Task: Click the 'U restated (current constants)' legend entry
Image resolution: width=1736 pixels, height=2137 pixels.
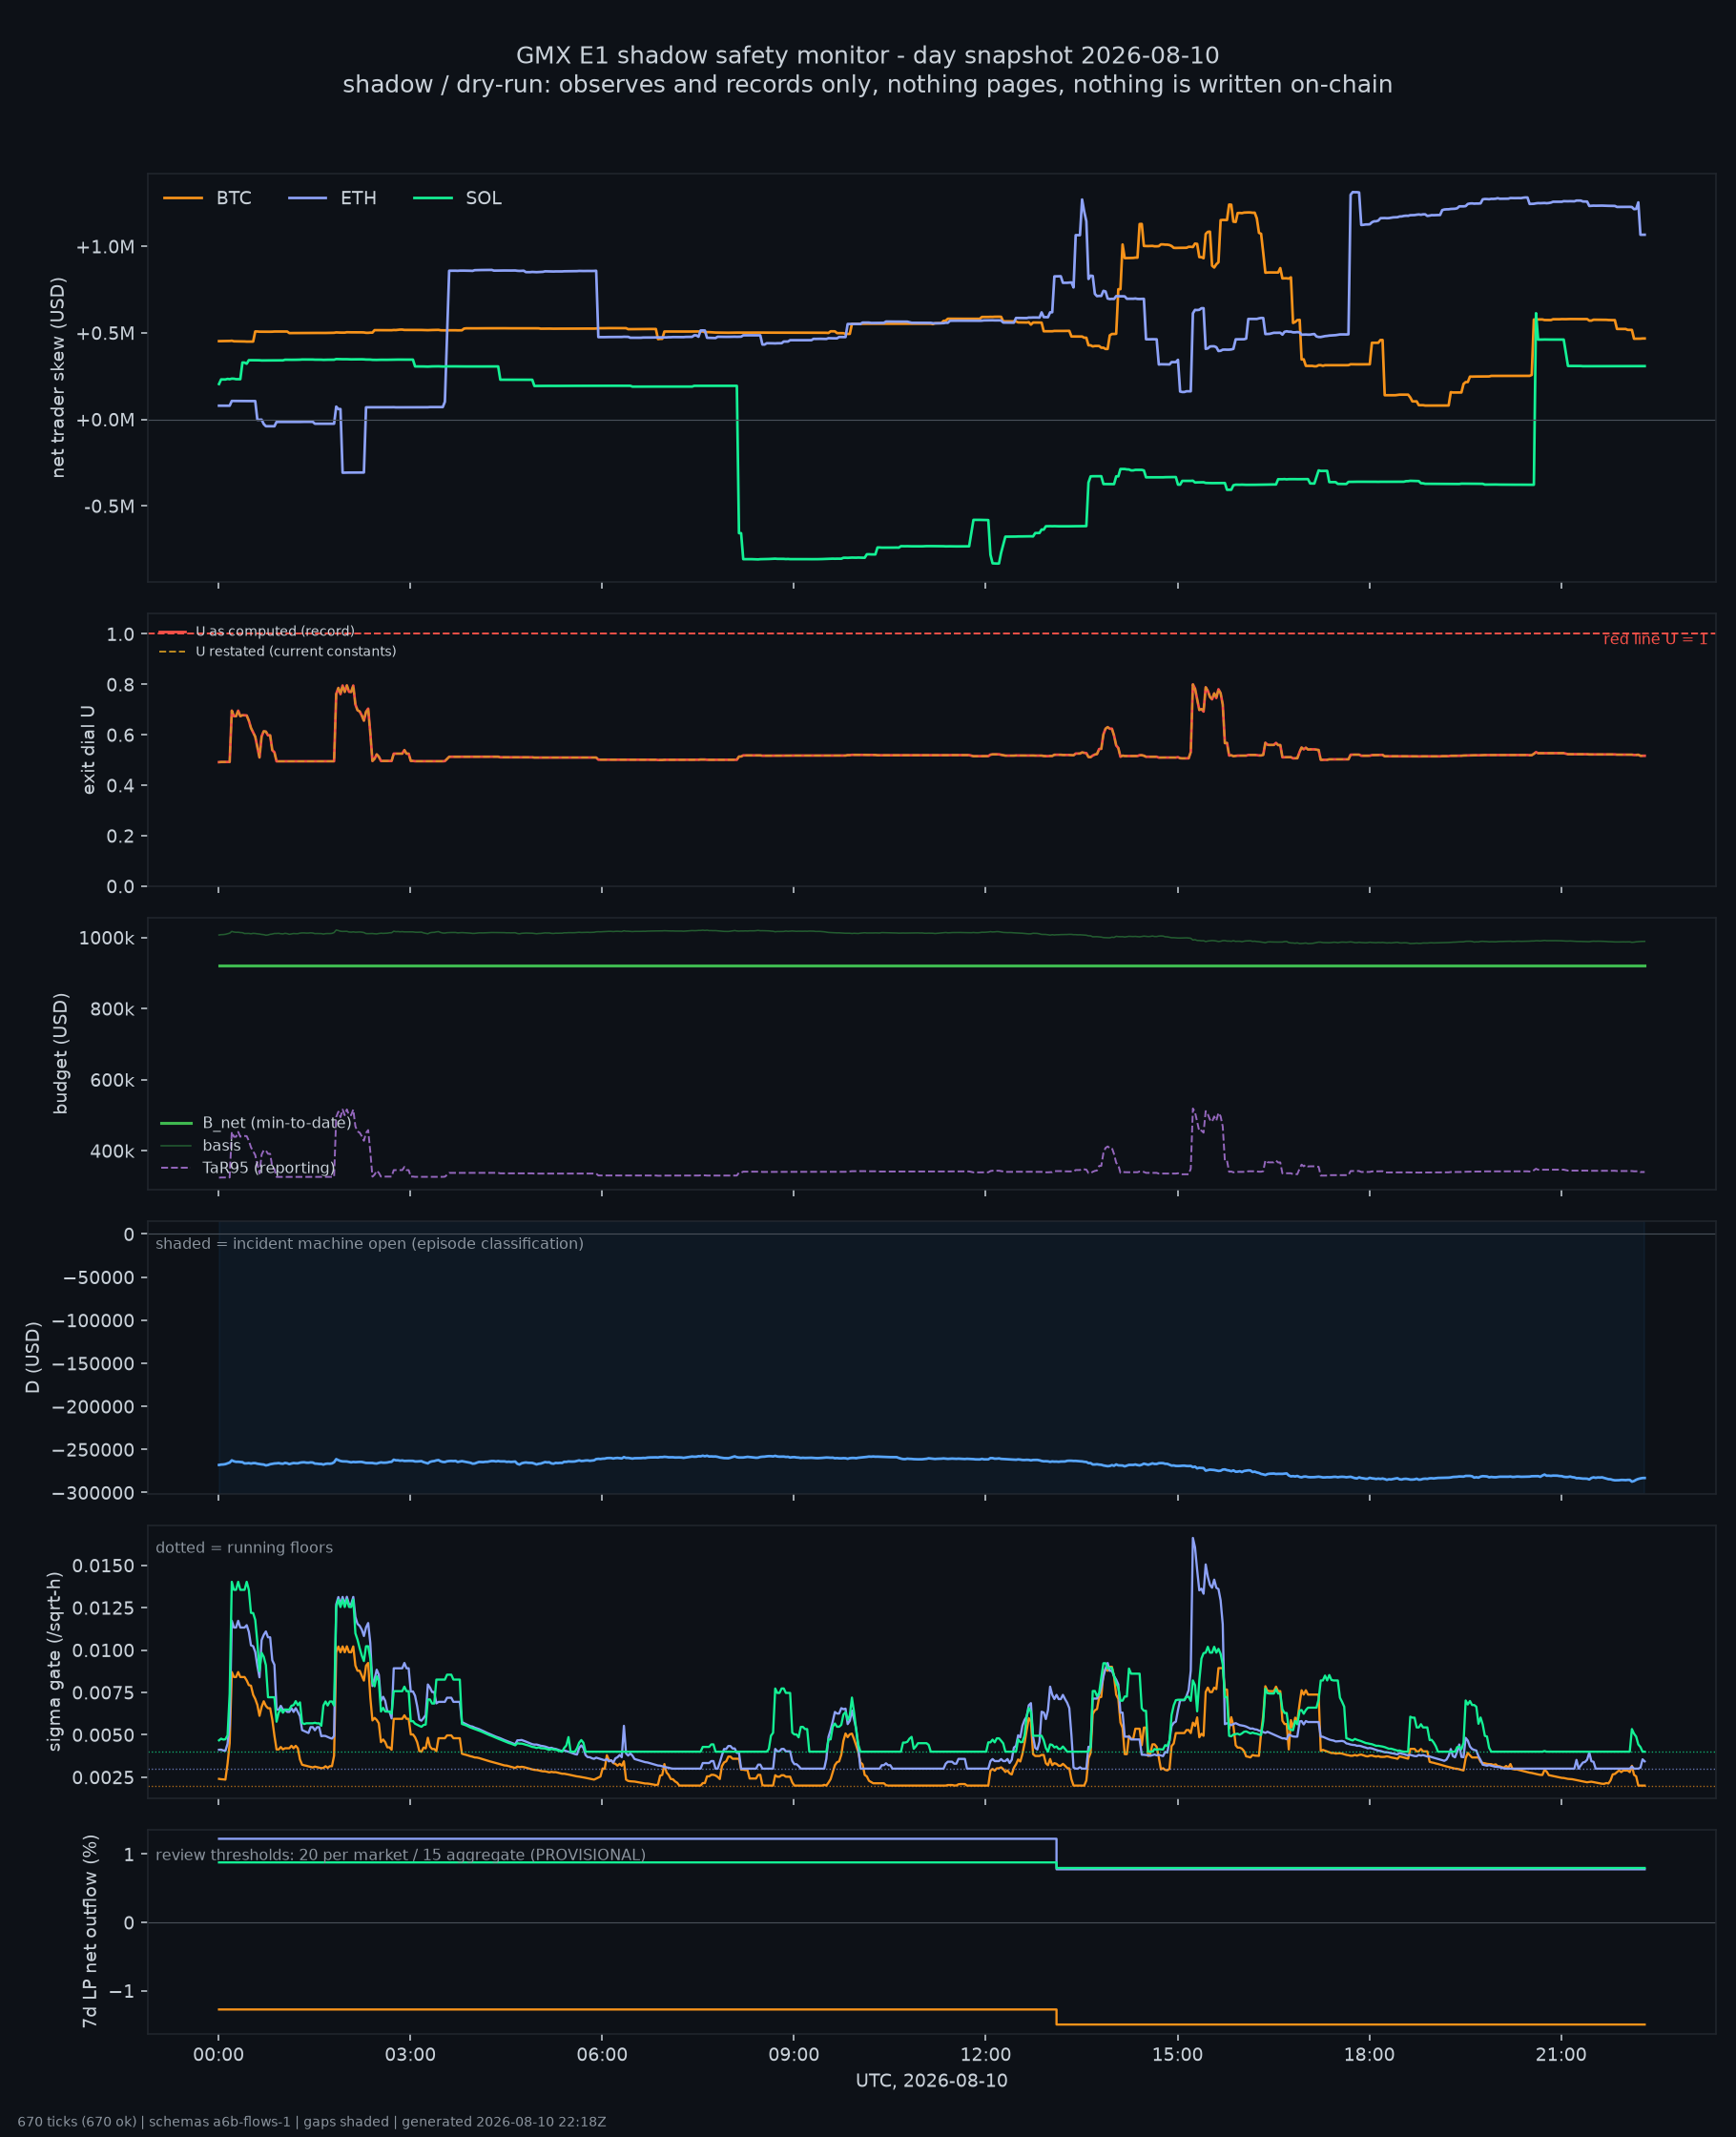Action: coord(277,651)
